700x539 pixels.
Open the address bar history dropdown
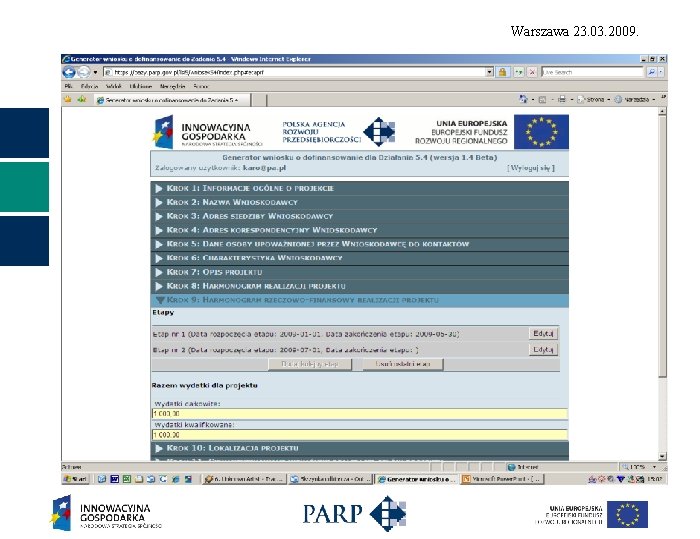(x=490, y=72)
